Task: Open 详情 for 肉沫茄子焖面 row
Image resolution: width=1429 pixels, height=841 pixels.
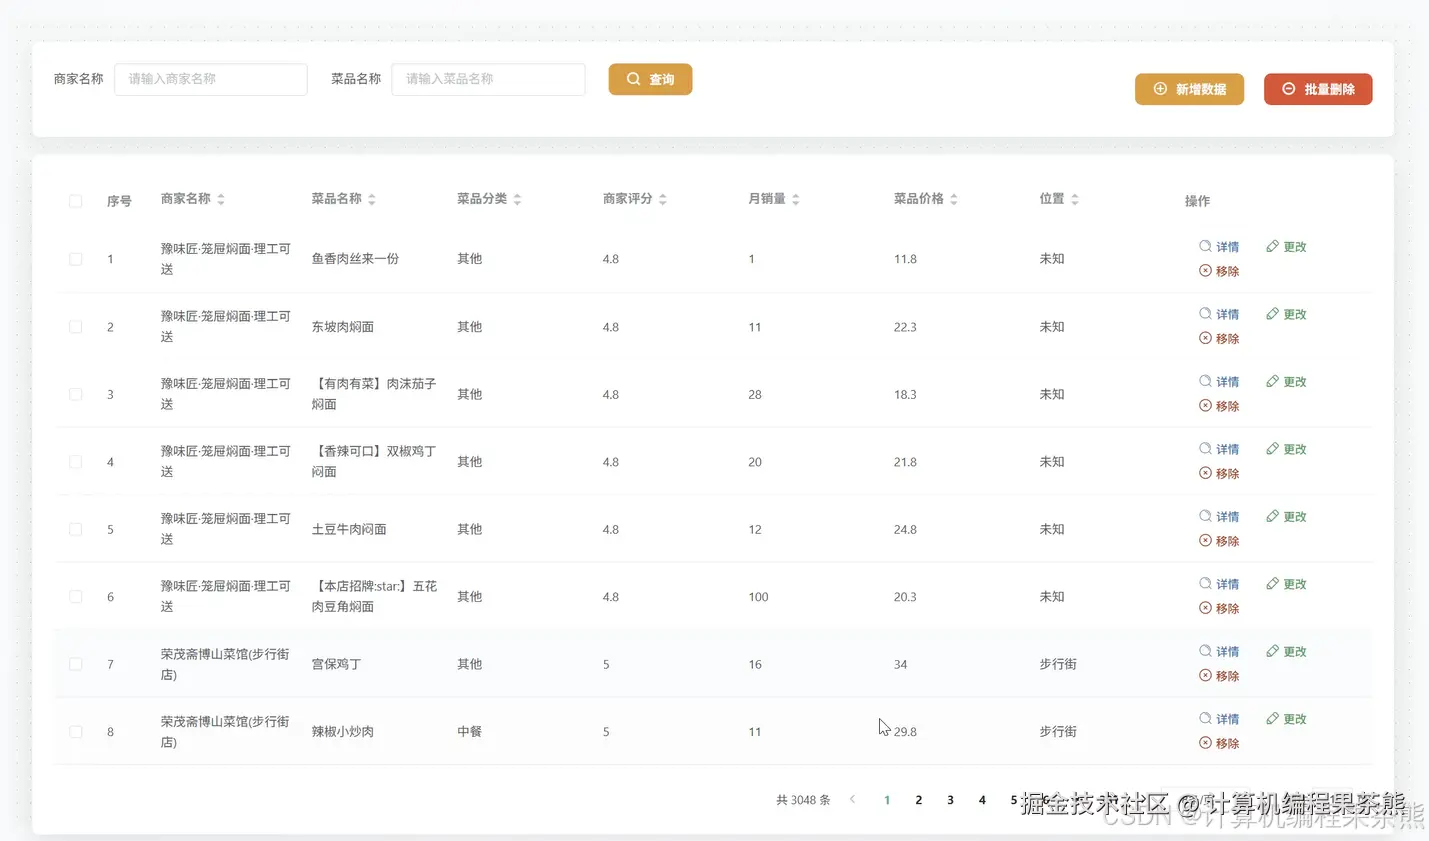Action: (x=1219, y=382)
